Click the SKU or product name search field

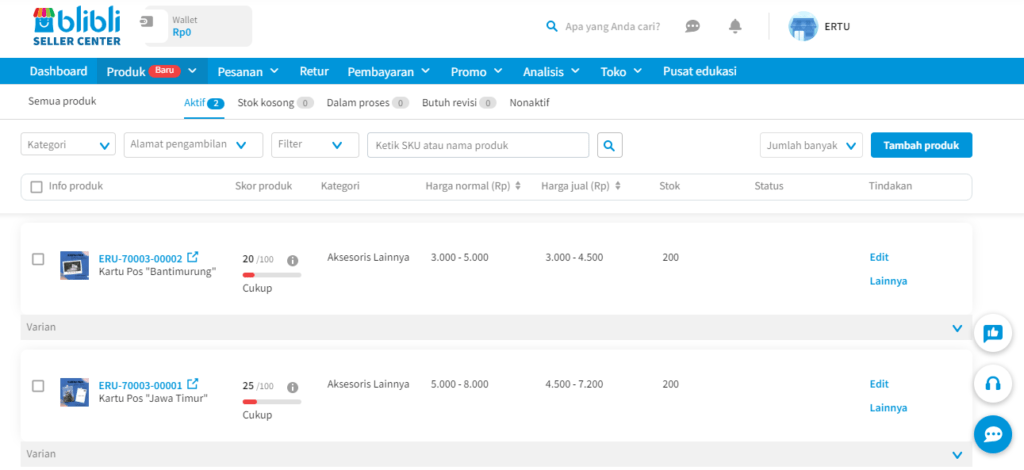click(478, 145)
